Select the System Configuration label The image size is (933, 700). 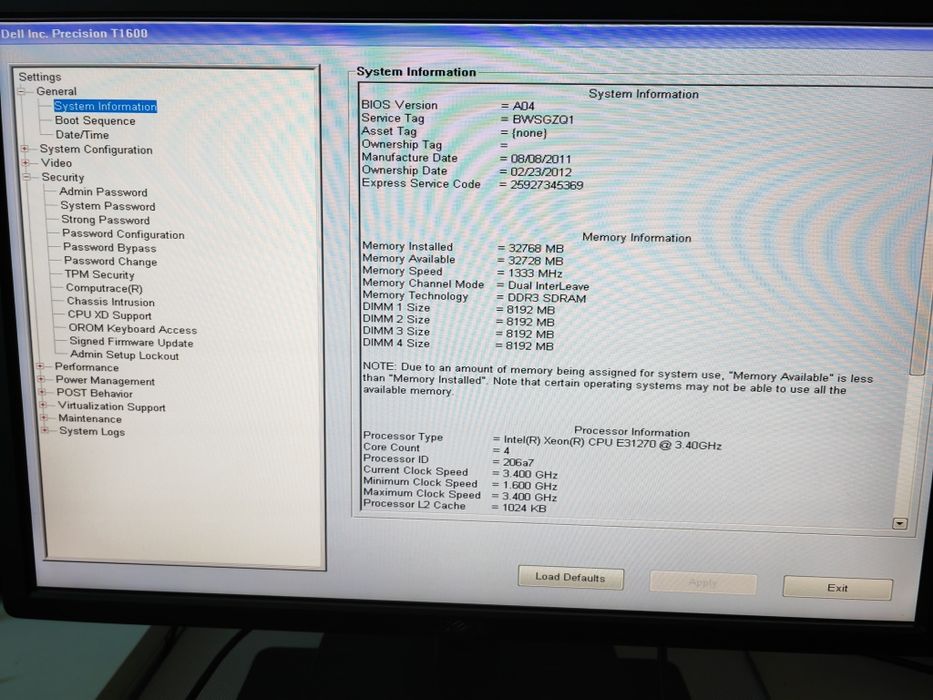[96, 149]
